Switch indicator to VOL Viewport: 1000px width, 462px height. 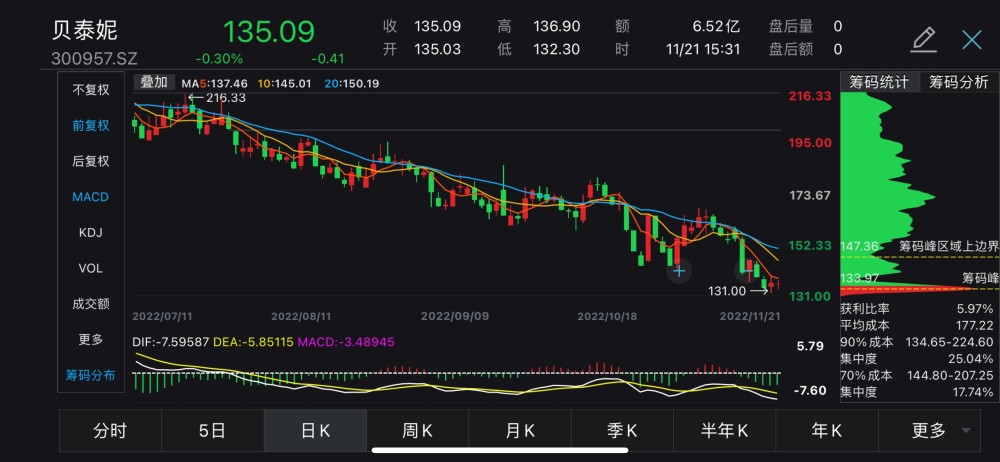tap(90, 268)
